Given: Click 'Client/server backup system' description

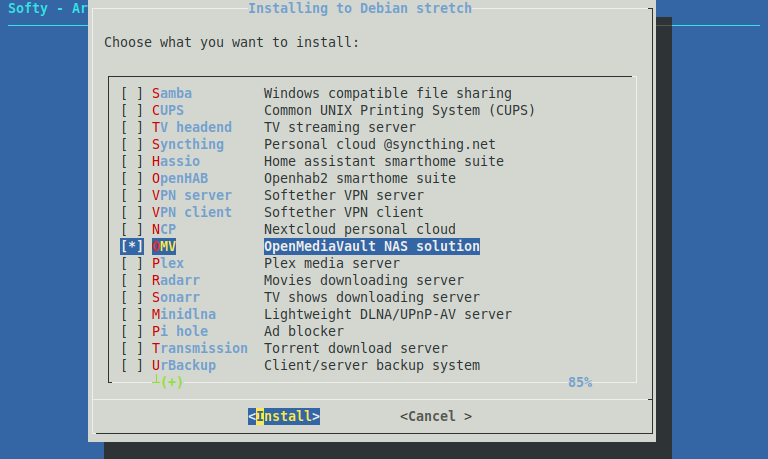Looking at the screenshot, I should pos(372,365).
